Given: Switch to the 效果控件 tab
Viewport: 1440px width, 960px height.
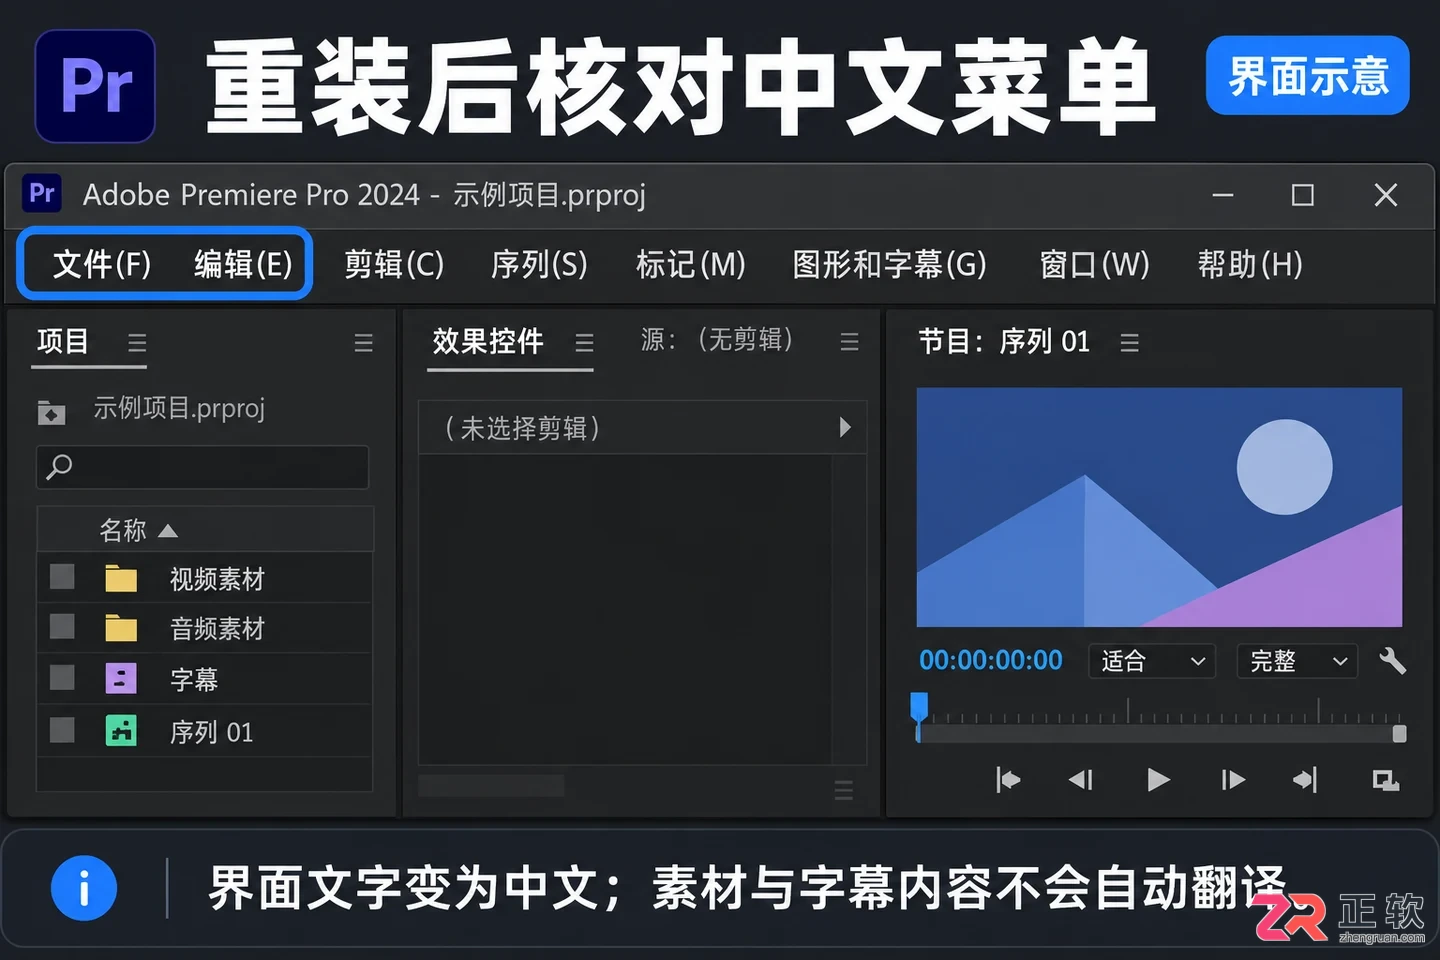Looking at the screenshot, I should (x=488, y=342).
